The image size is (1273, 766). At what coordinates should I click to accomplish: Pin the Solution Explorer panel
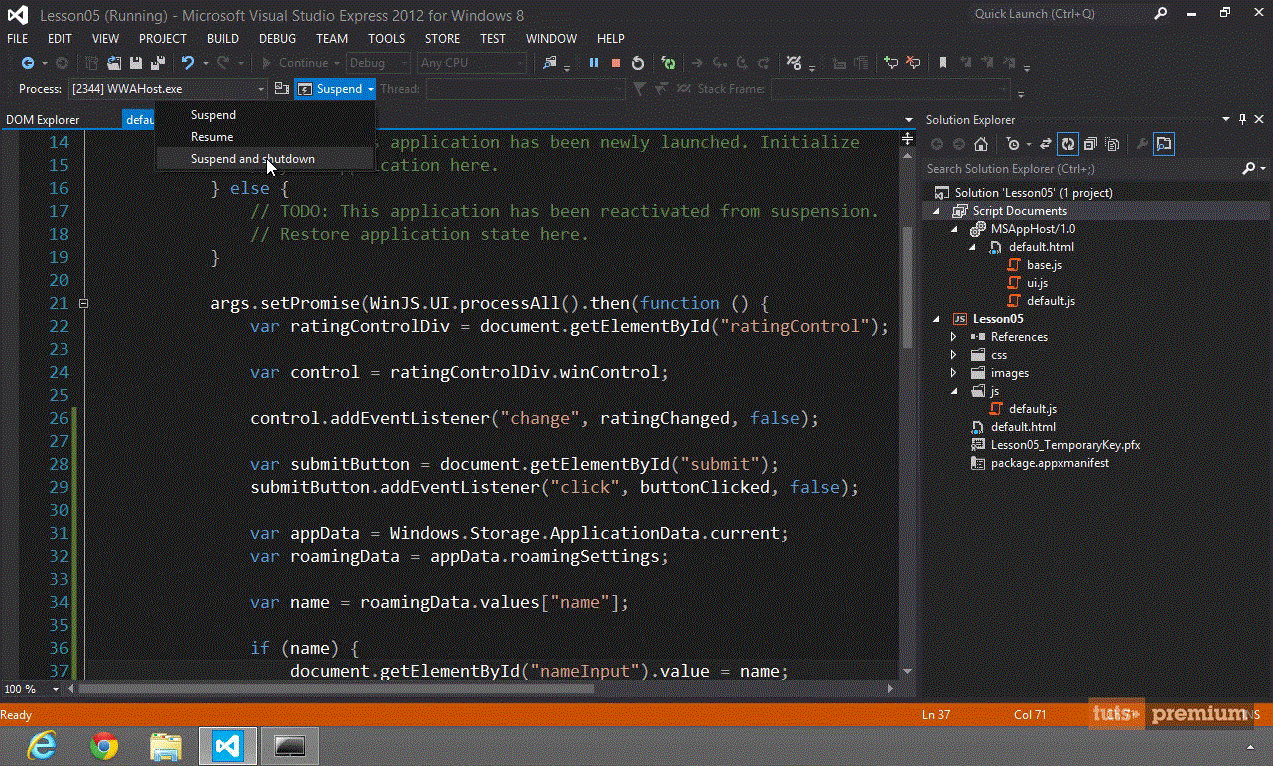1243,119
